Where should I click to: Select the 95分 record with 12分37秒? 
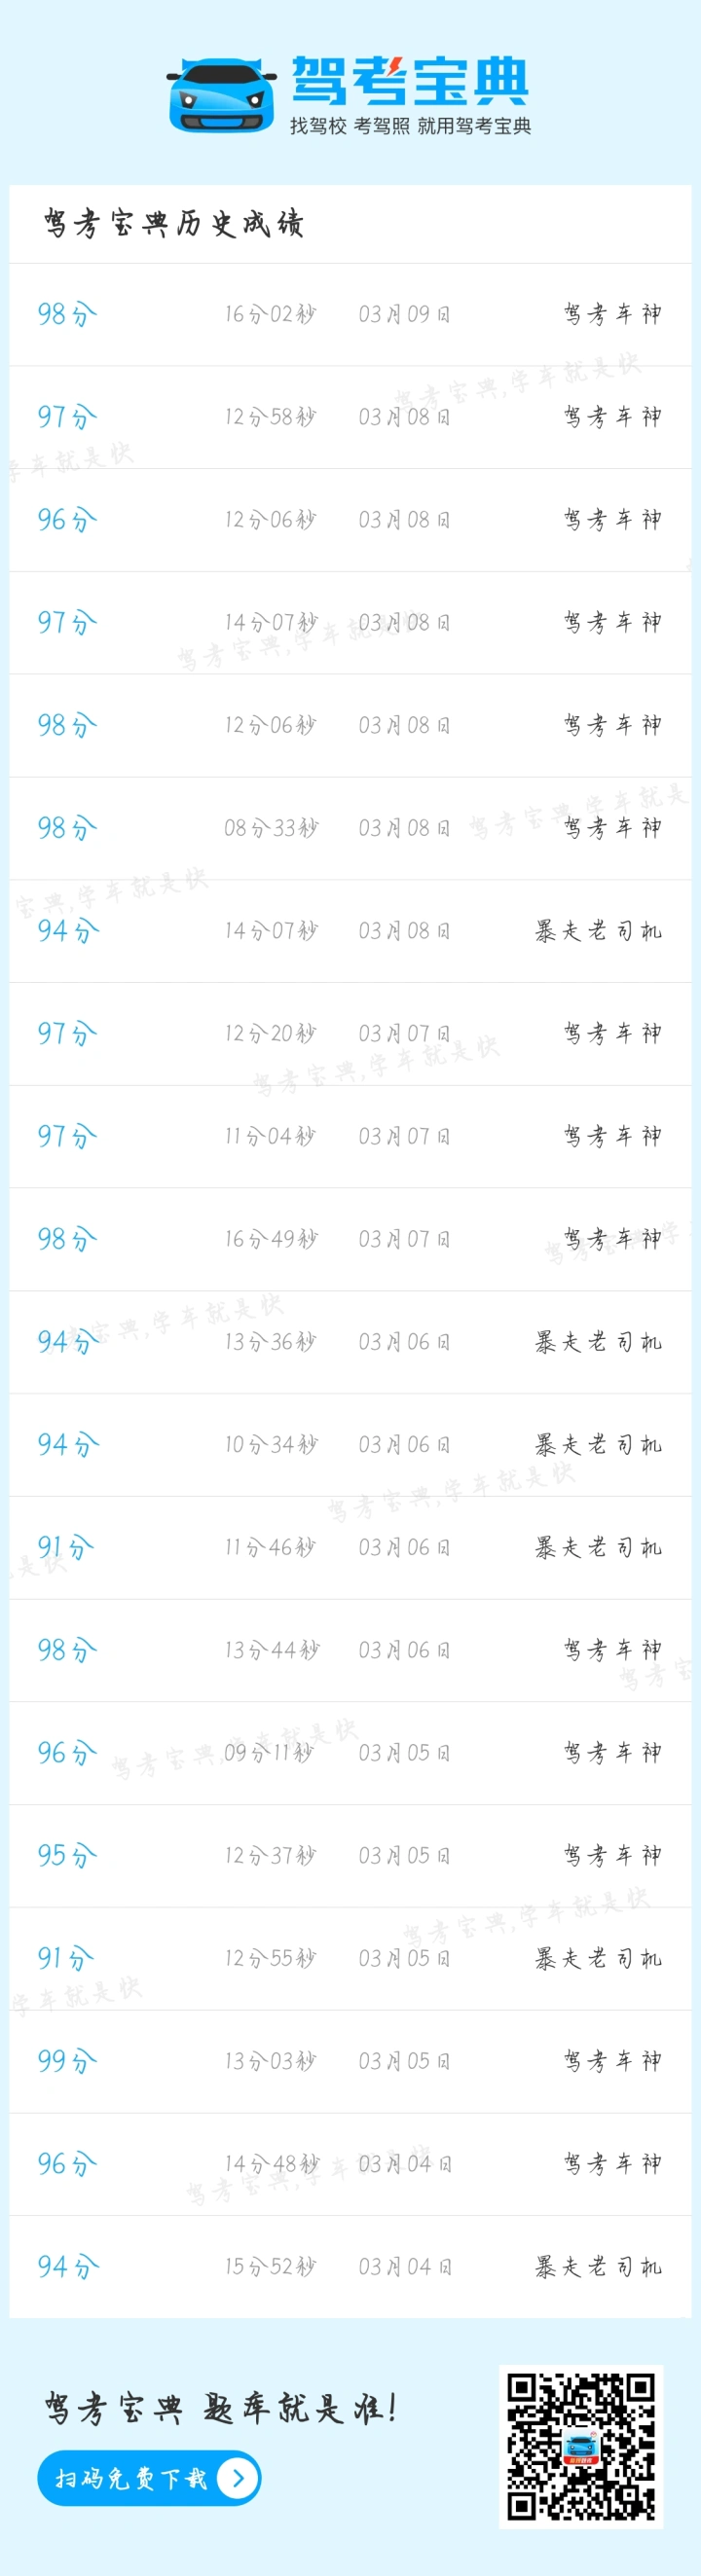tap(350, 1855)
